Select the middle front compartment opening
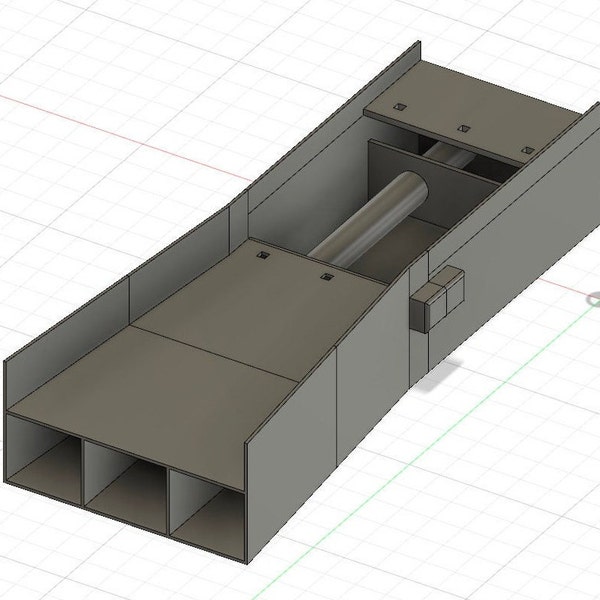This screenshot has width=600, height=600. (x=126, y=486)
